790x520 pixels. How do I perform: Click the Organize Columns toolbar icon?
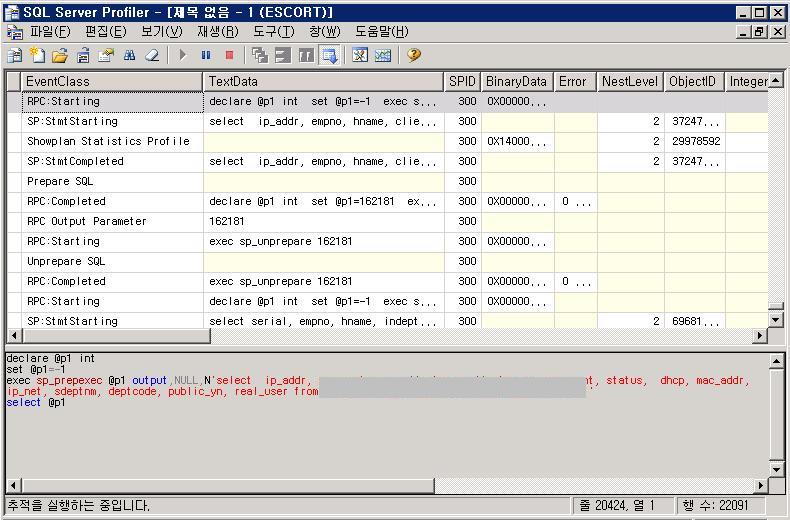(260, 55)
